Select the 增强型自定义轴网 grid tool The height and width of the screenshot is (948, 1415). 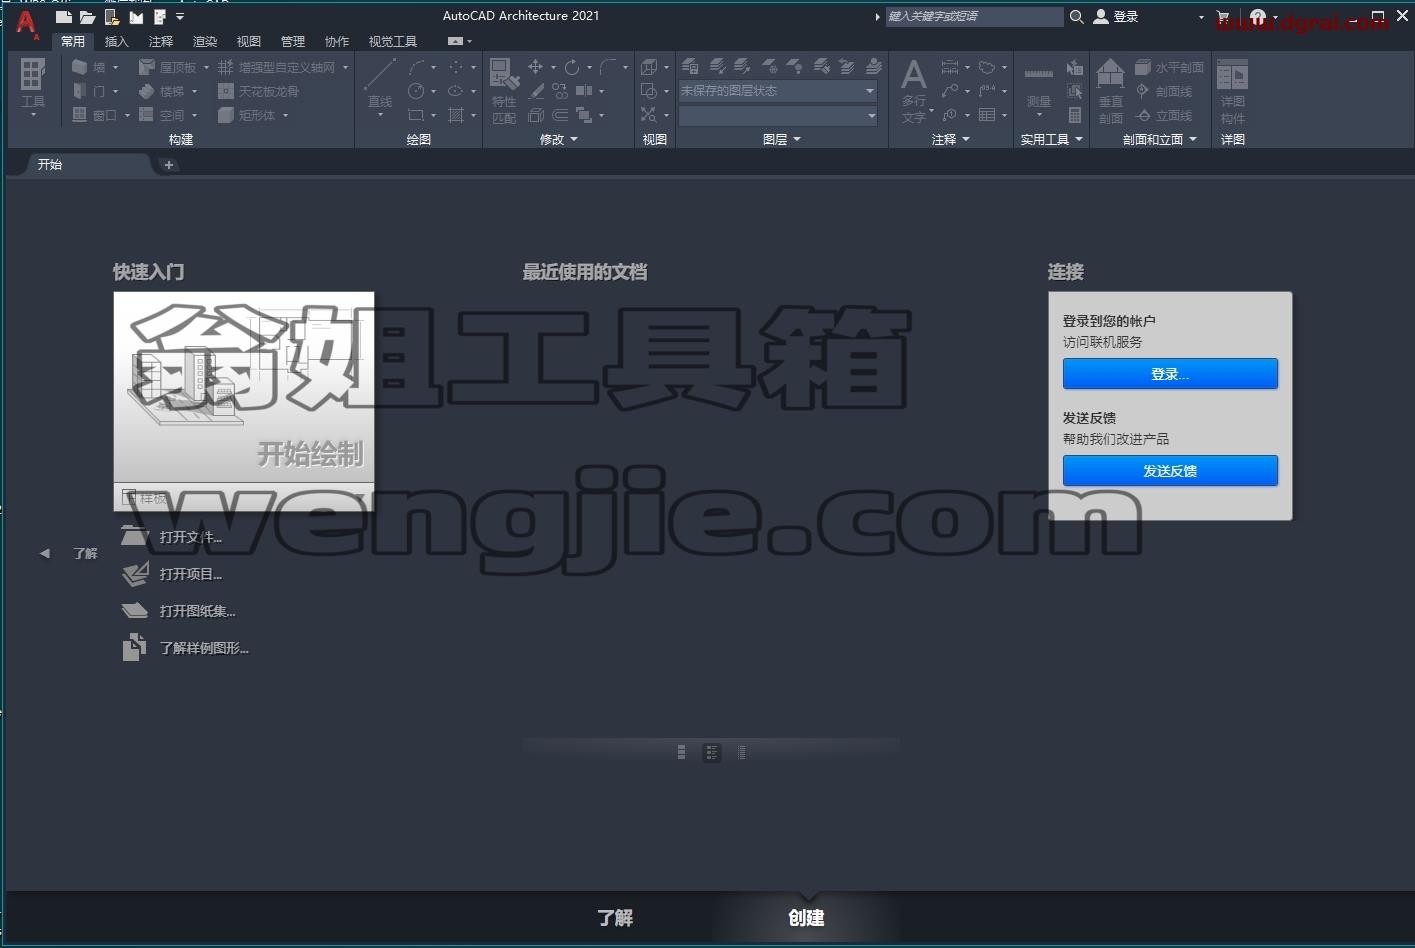(276, 67)
